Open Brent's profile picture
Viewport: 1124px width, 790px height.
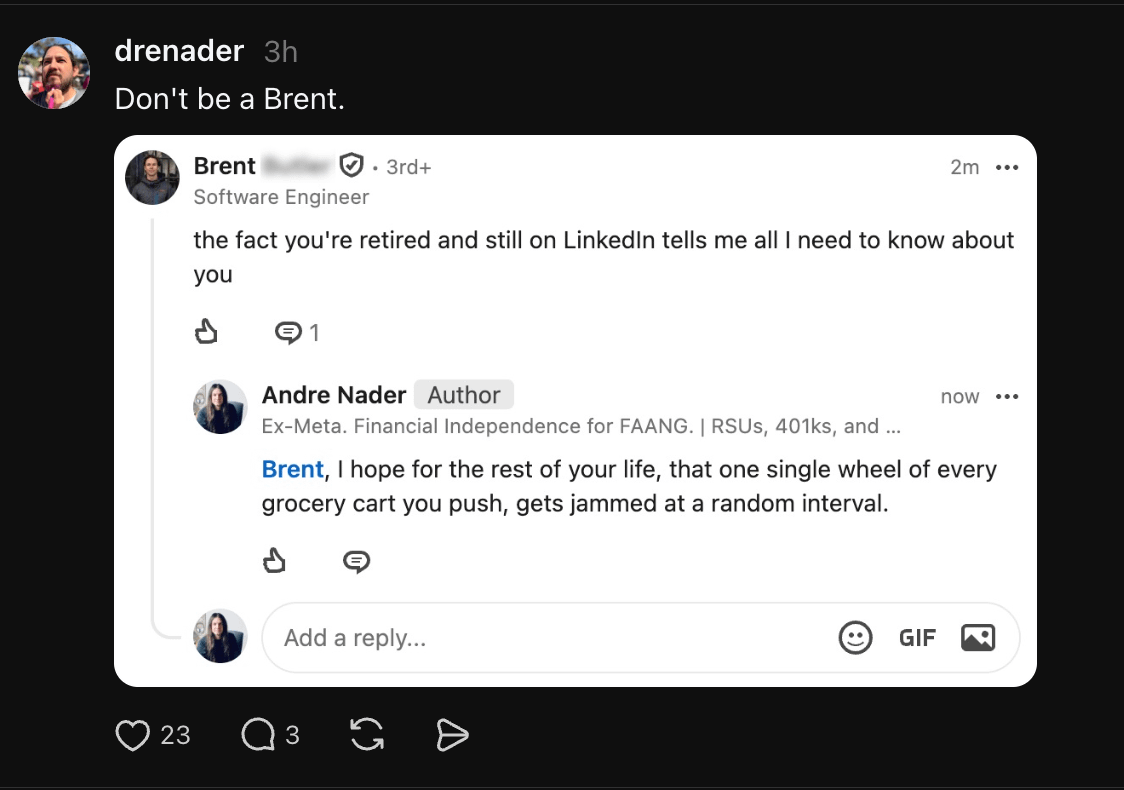point(152,177)
